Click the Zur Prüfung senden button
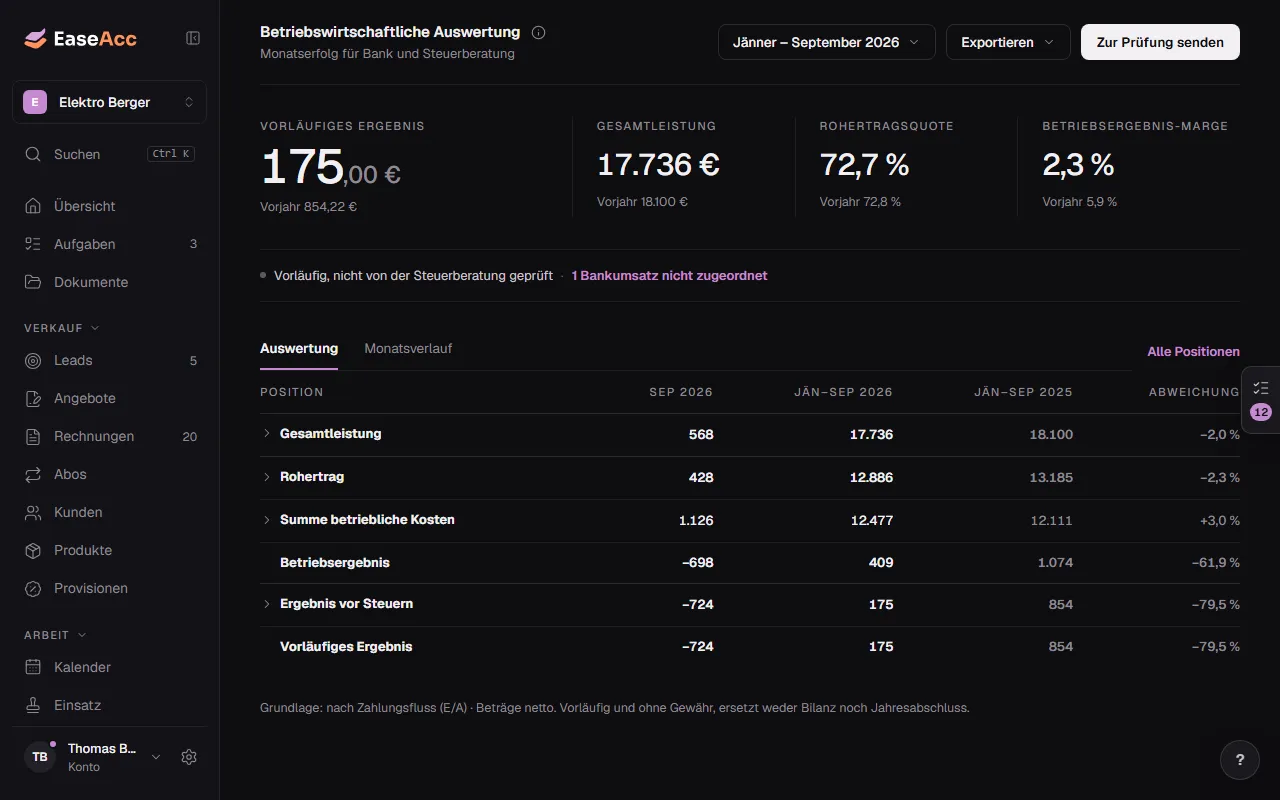The image size is (1280, 800). [1160, 42]
